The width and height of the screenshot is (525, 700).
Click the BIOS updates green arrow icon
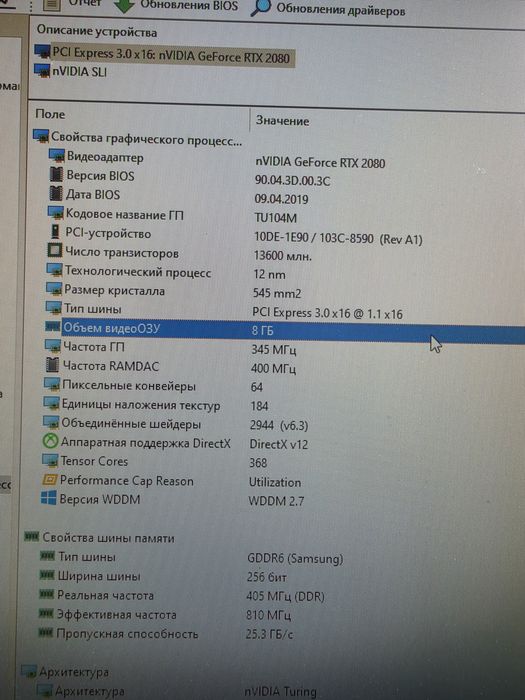click(124, 5)
